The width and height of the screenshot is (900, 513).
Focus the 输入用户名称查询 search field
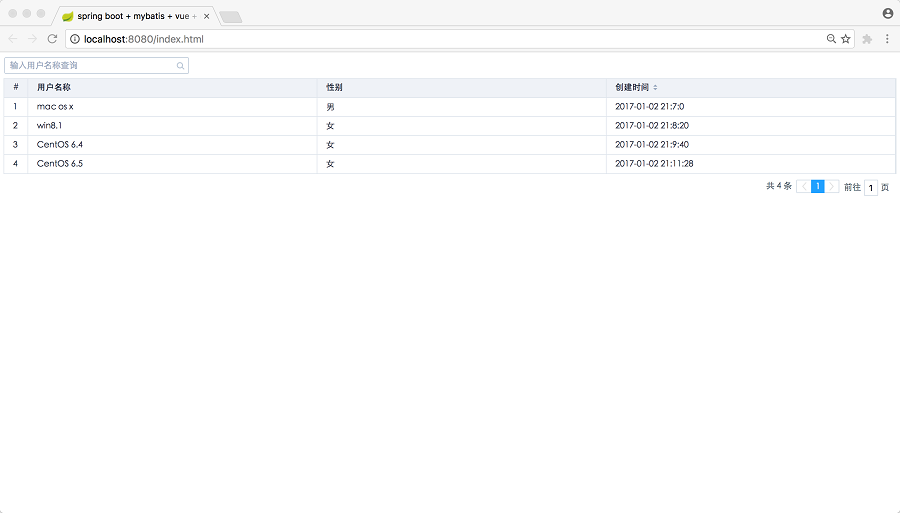point(90,66)
